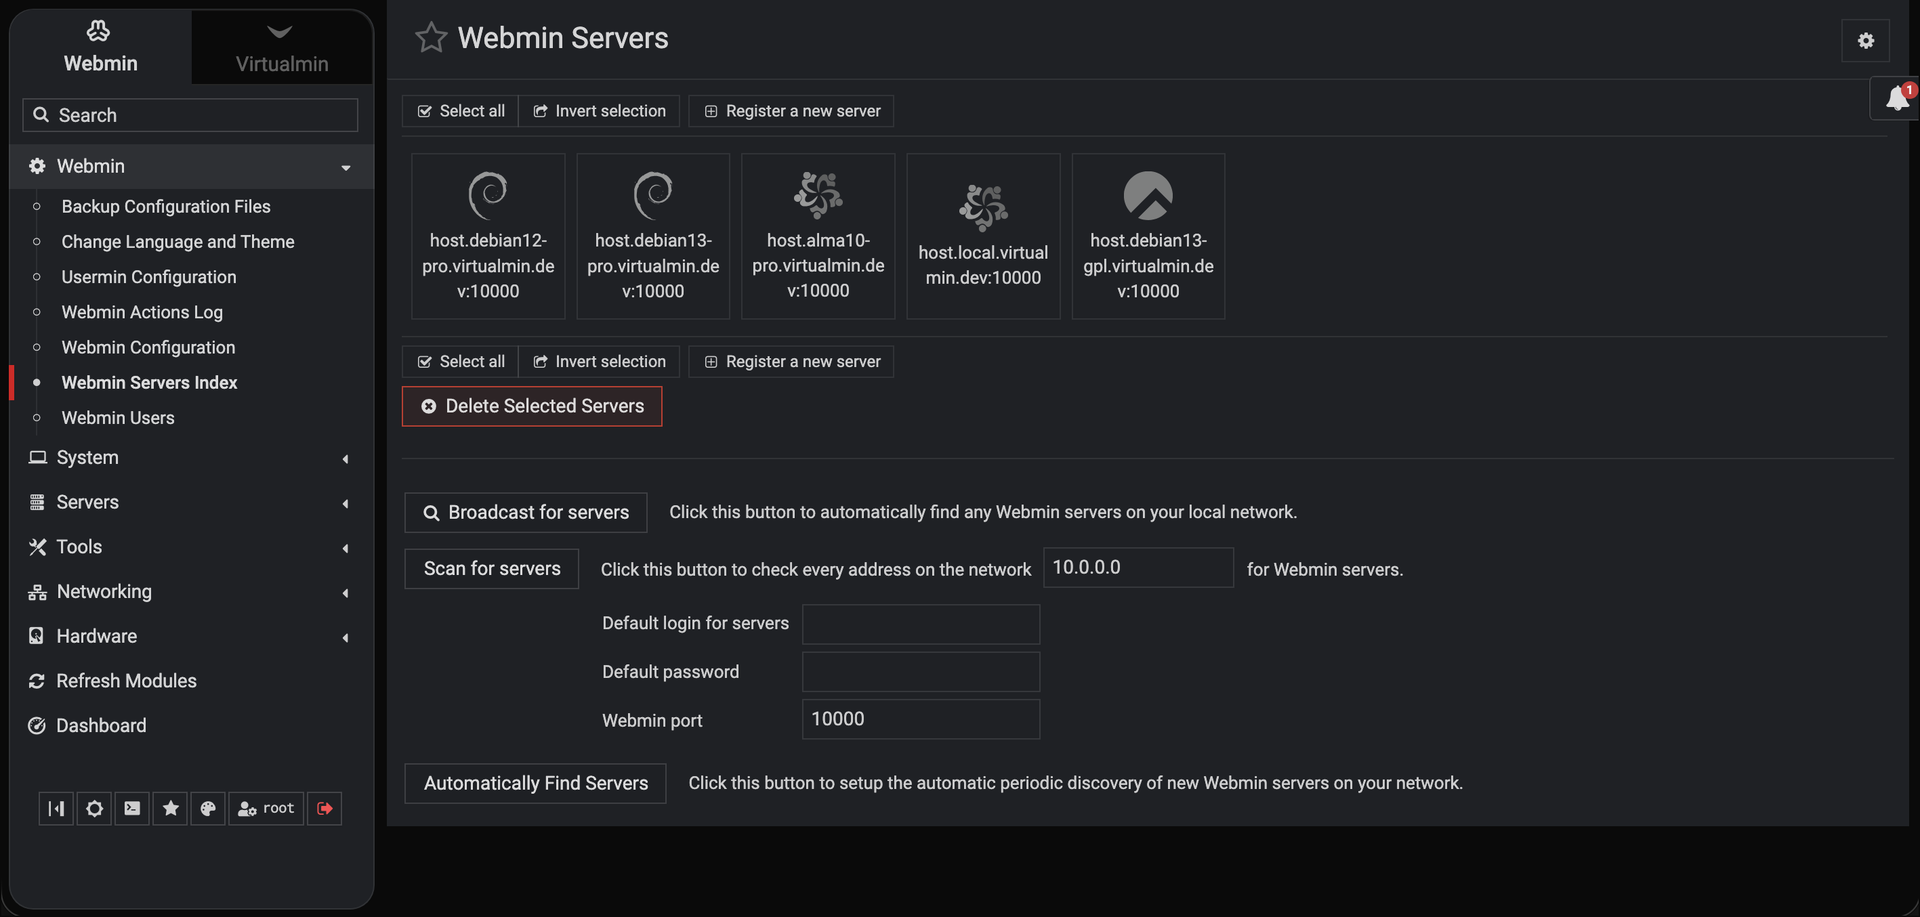Open the host.debian13-pro.virtualmin.dev server

pos(653,236)
